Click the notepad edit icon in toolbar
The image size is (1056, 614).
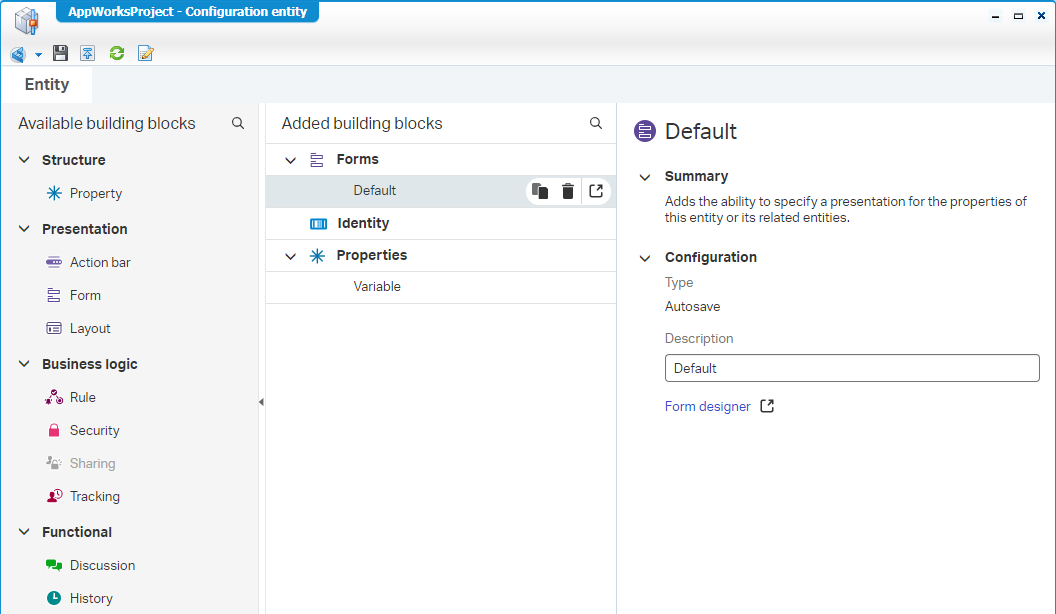coord(146,53)
